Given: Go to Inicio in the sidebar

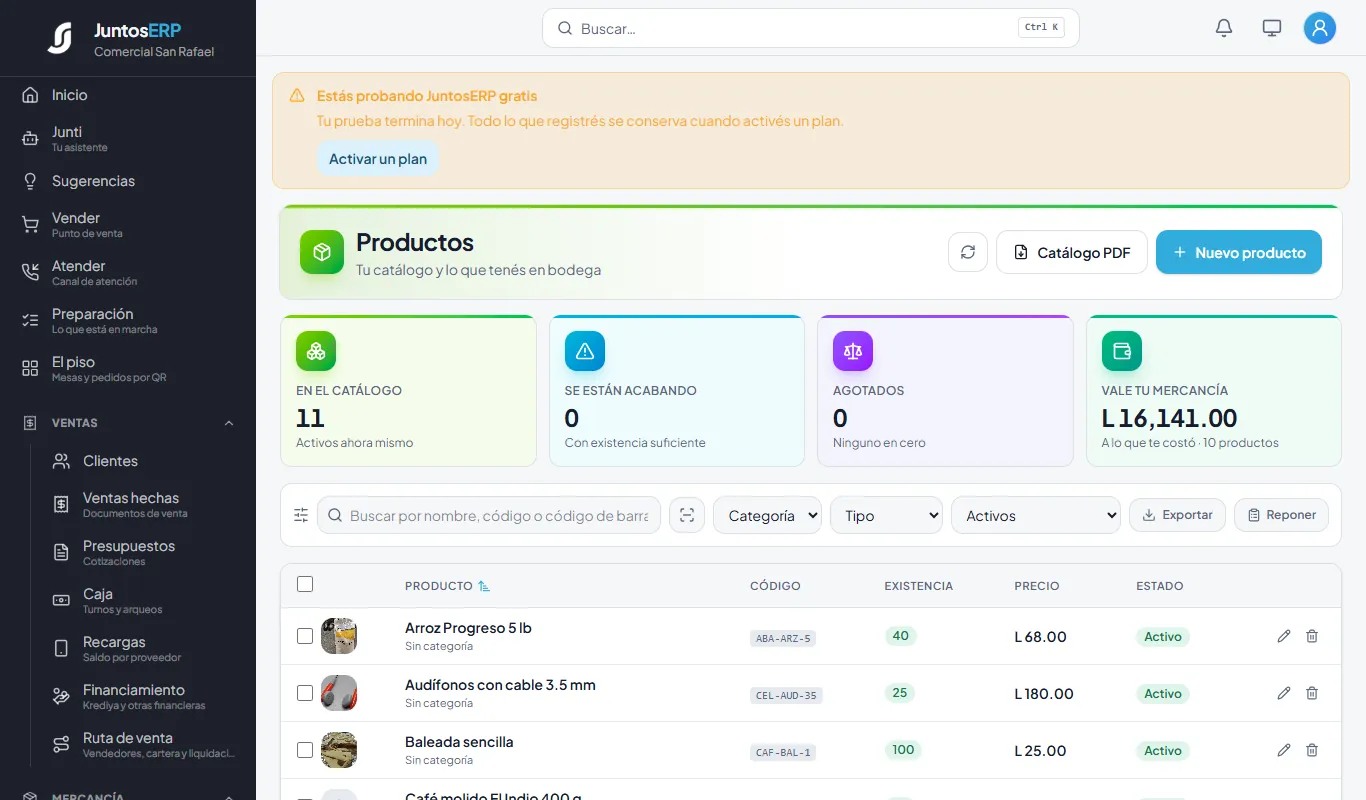Looking at the screenshot, I should click(x=128, y=95).
